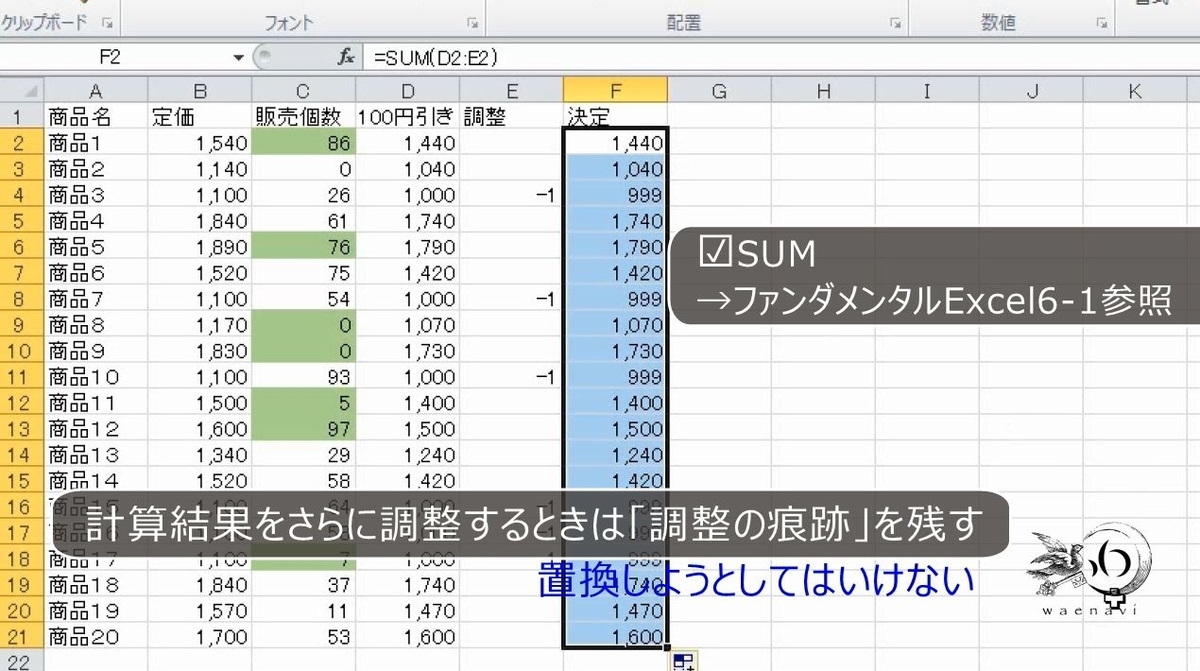
Task: Select column F header
Action: click(615, 91)
